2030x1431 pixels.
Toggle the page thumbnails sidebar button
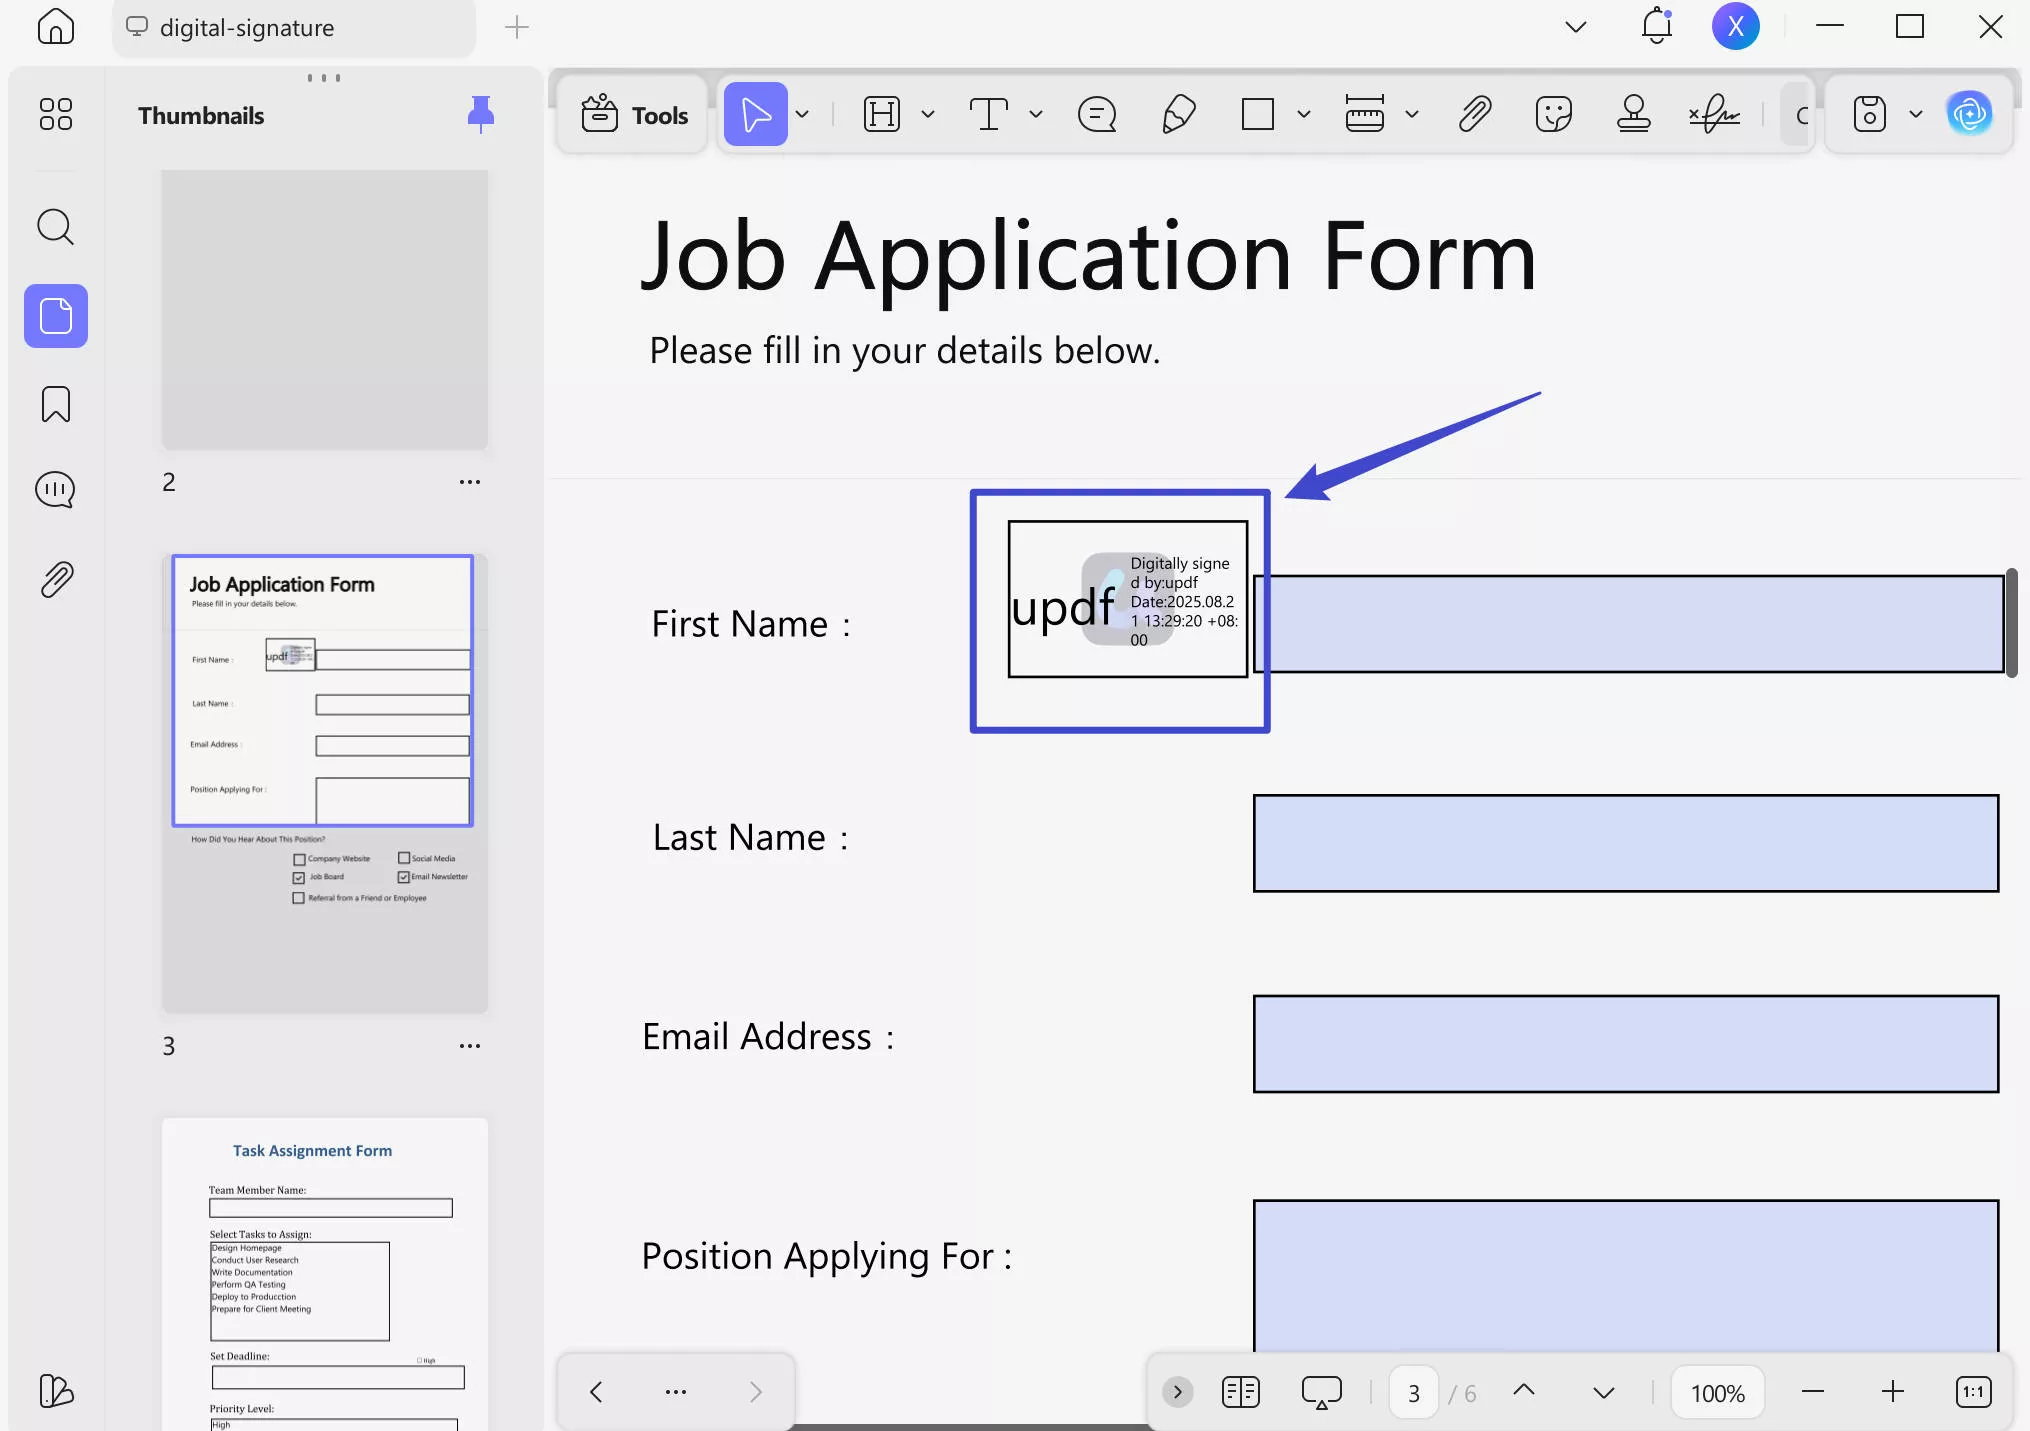(x=56, y=316)
